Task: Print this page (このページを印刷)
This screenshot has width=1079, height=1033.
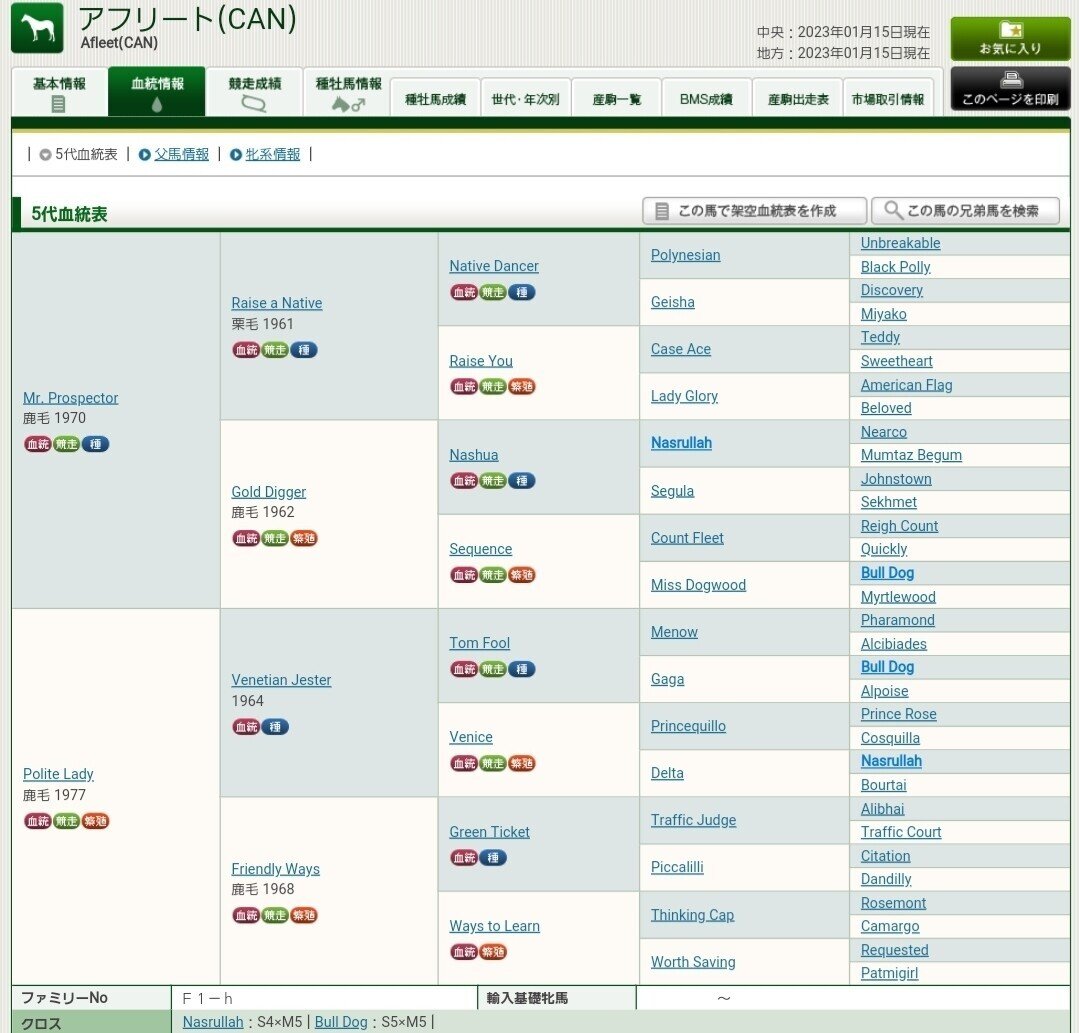Action: point(1010,89)
